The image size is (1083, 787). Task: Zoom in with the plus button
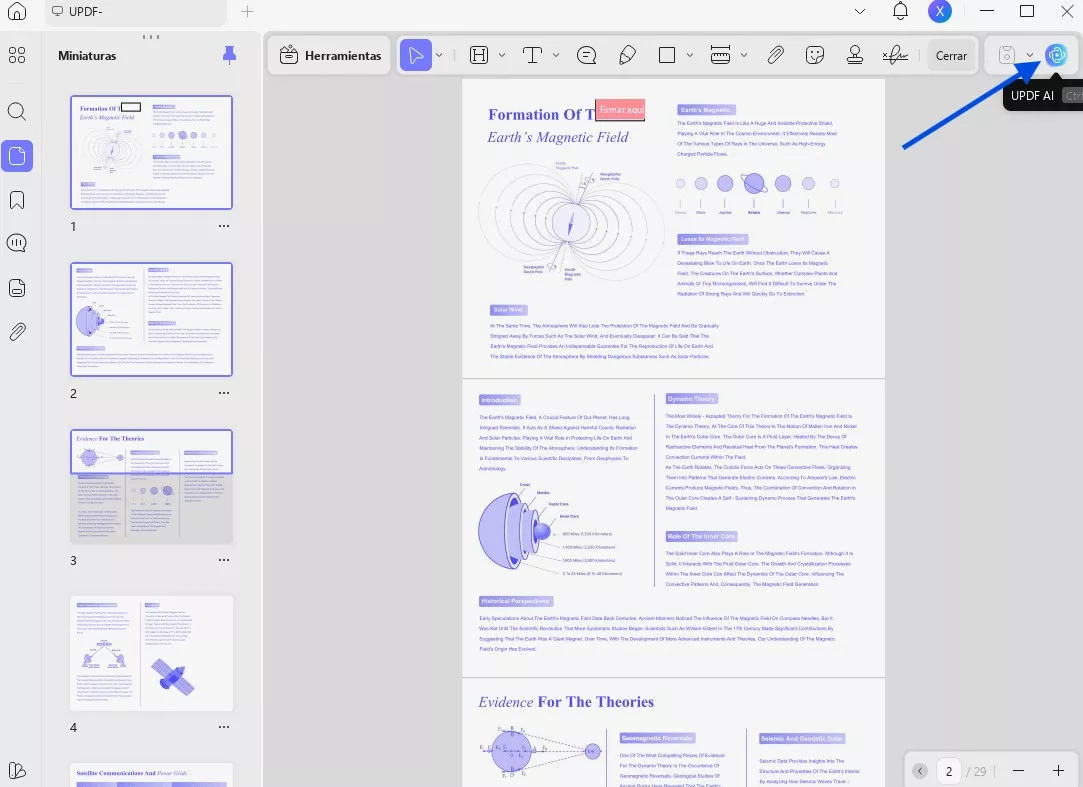pyautogui.click(x=1058, y=770)
